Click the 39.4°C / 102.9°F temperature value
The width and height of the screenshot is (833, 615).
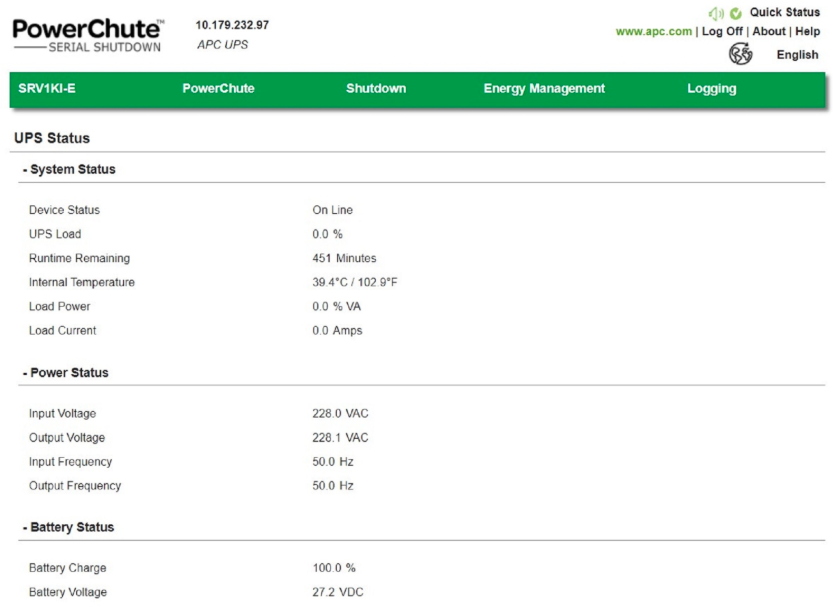tap(355, 283)
